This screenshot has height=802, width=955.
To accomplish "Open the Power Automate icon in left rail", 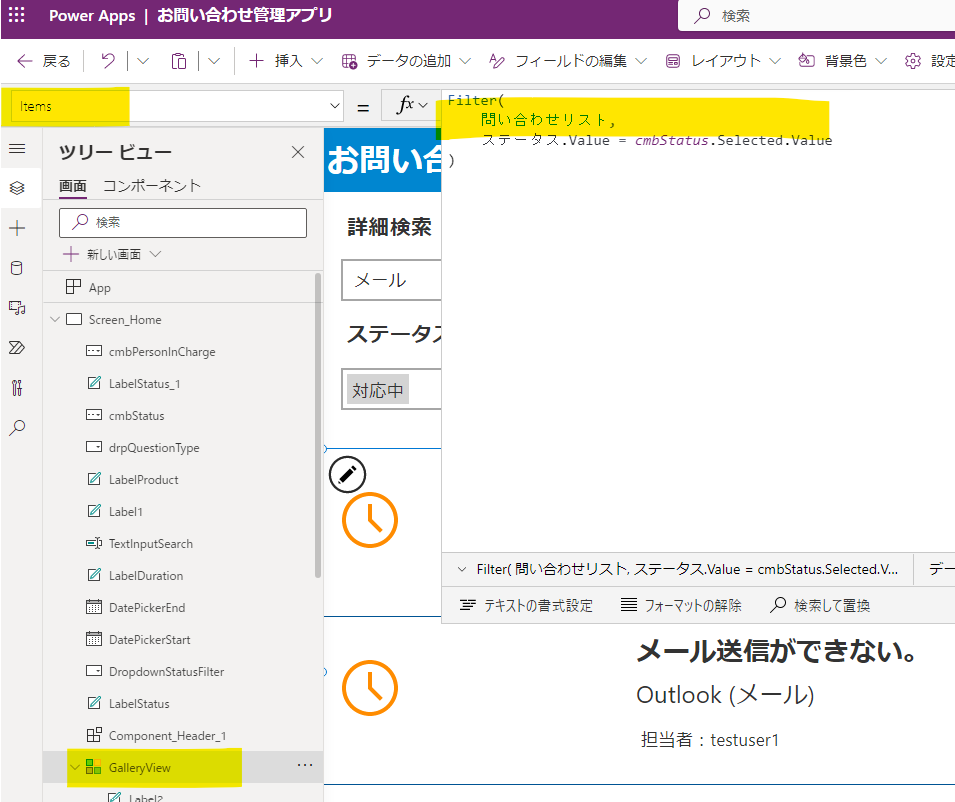I will click(17, 348).
